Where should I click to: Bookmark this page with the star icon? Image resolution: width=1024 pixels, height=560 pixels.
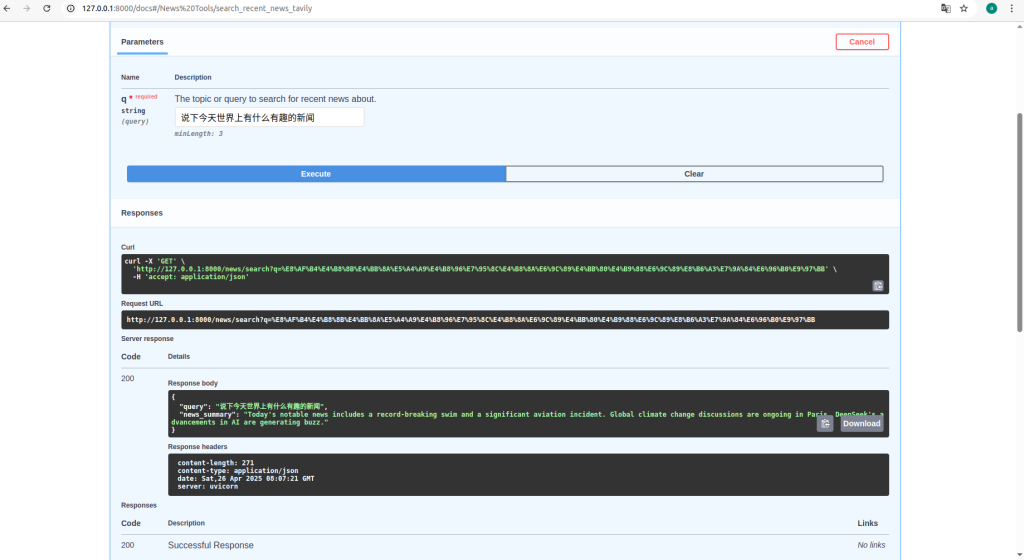(964, 8)
